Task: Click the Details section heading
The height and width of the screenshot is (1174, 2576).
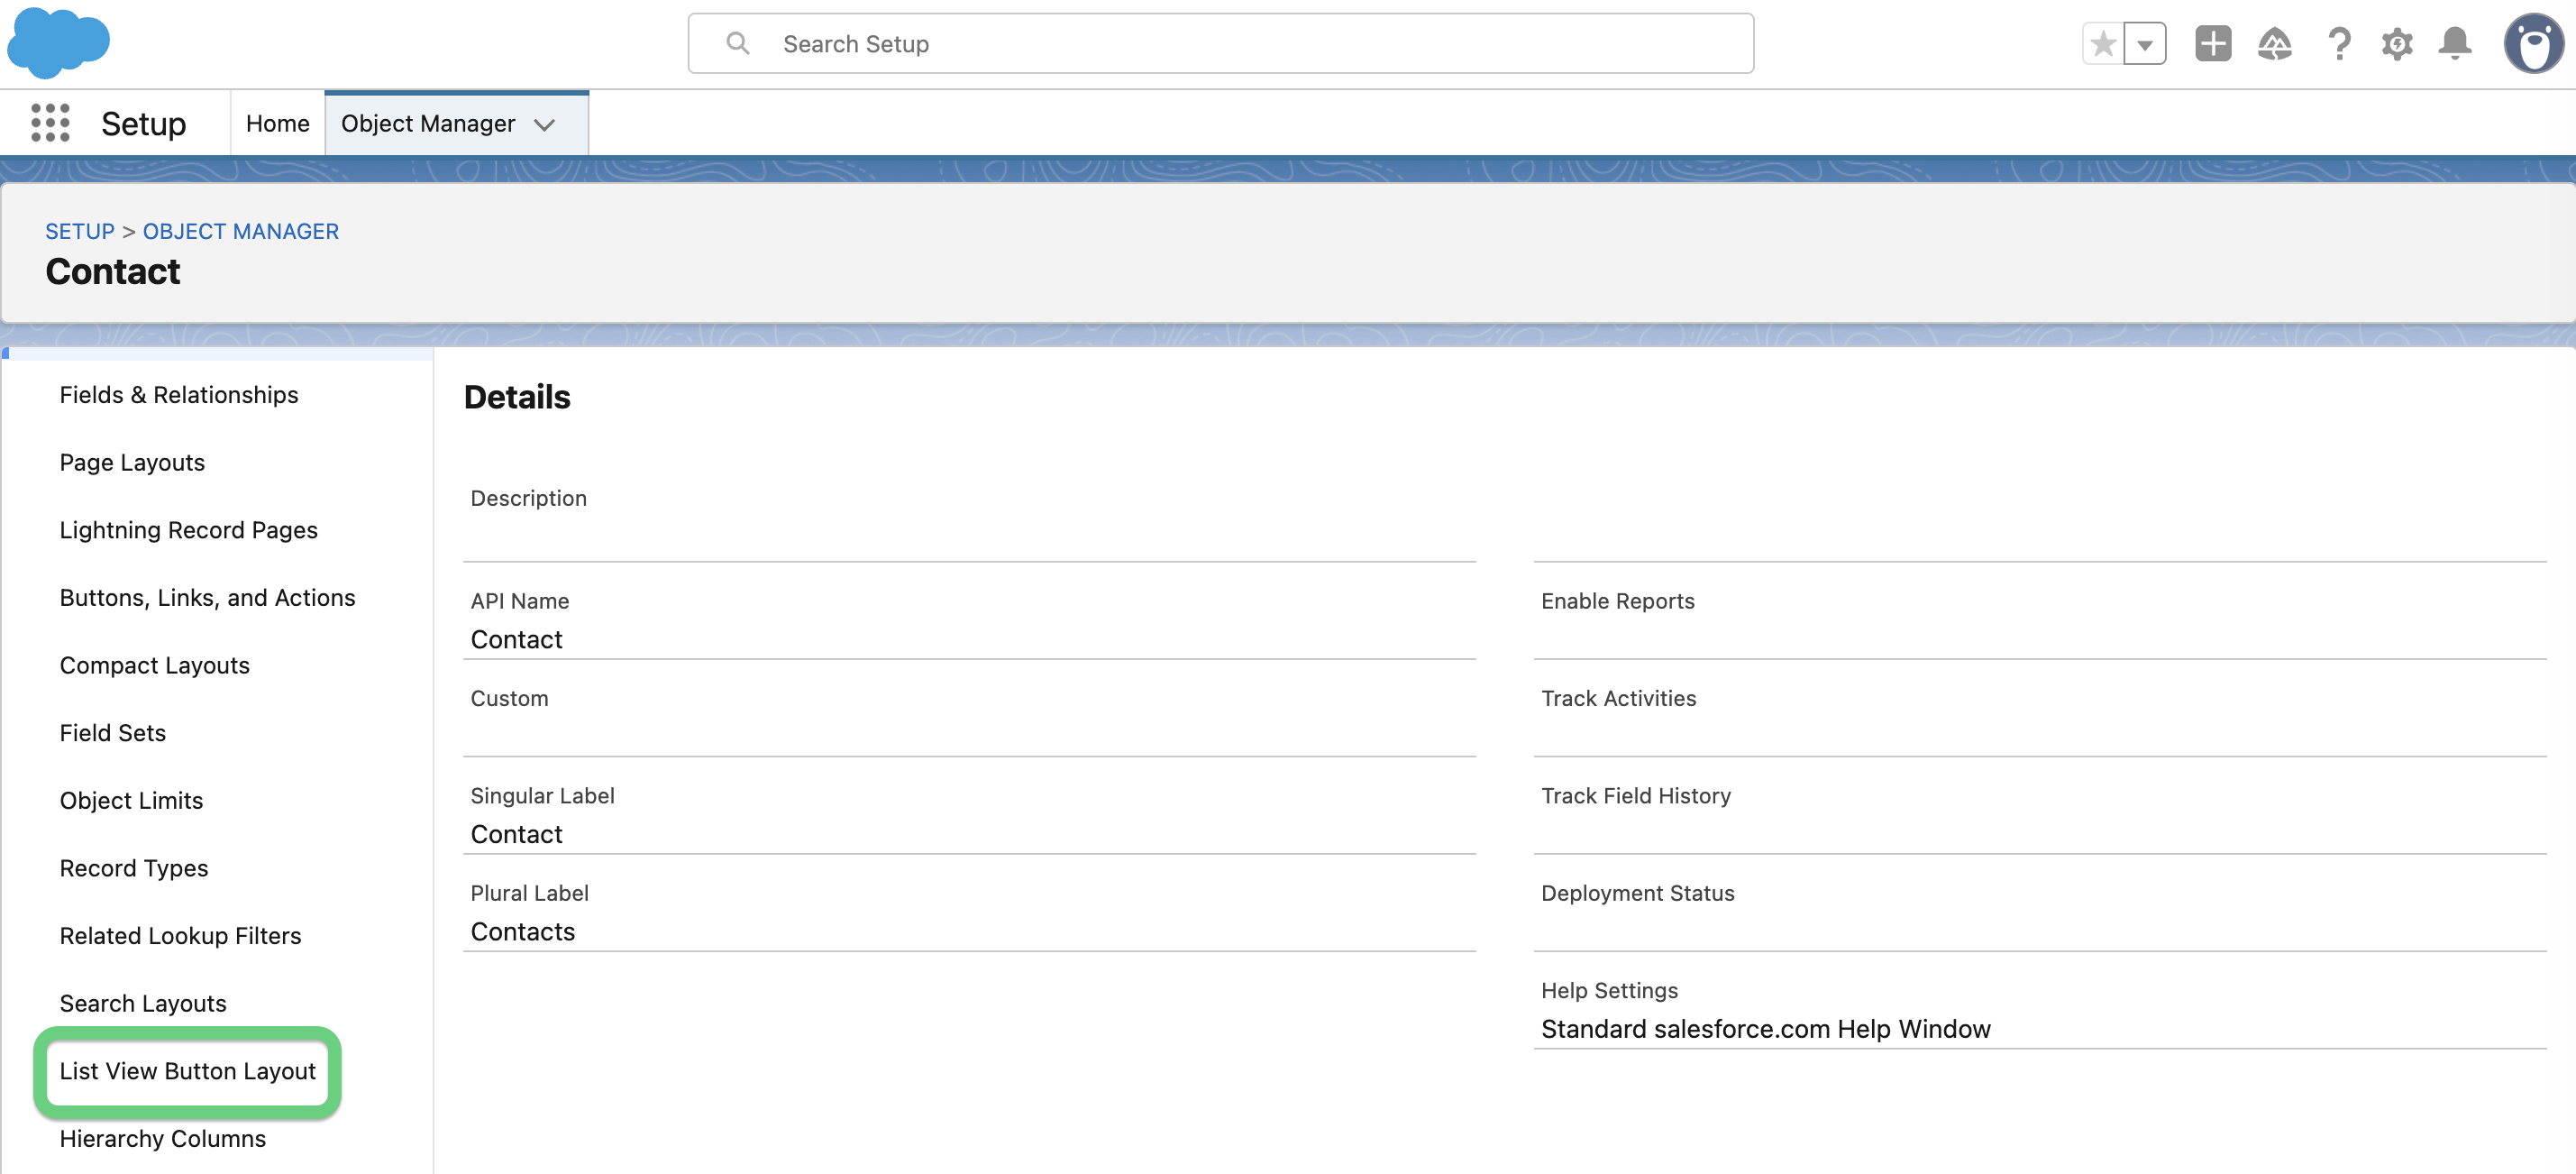Action: coord(517,397)
